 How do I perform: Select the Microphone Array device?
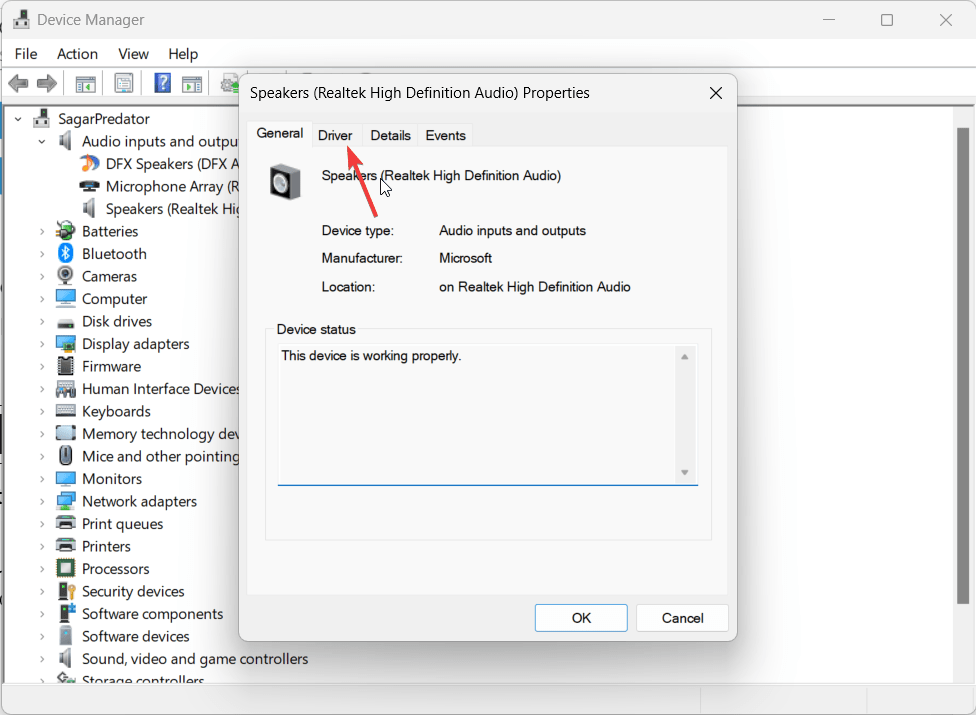tap(160, 186)
